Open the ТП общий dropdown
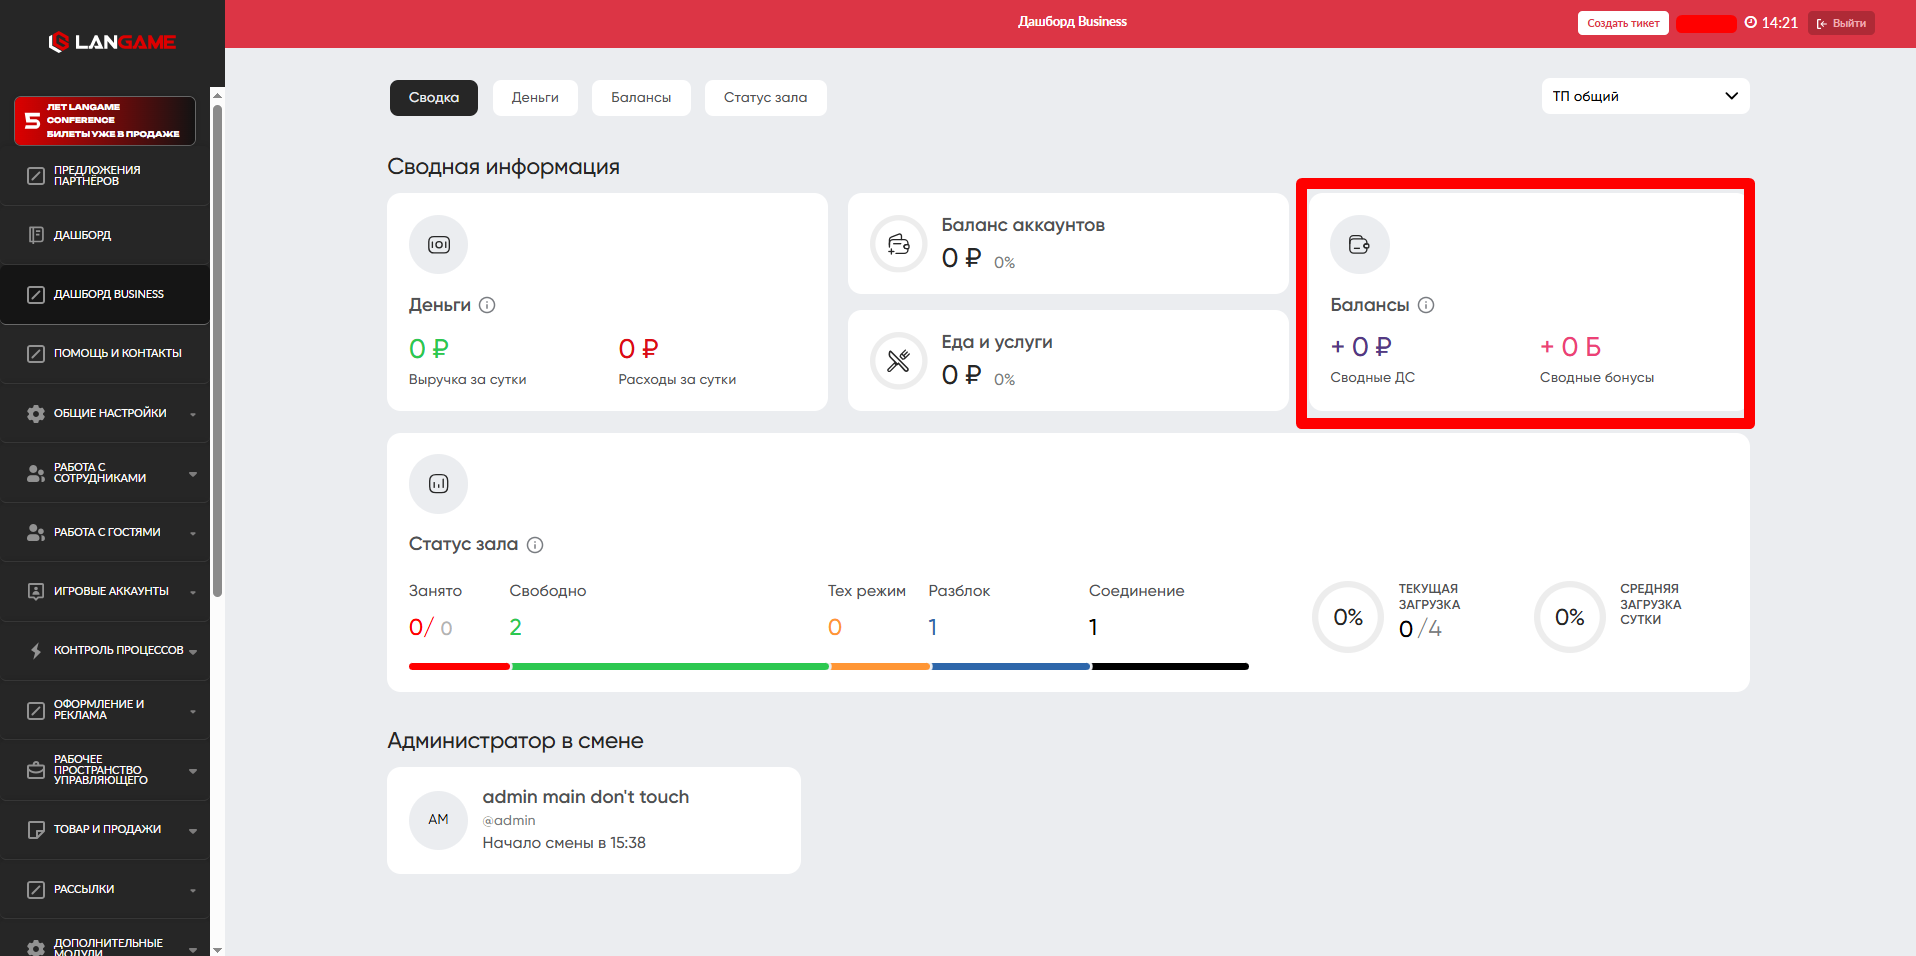This screenshot has width=1916, height=956. pyautogui.click(x=1644, y=96)
